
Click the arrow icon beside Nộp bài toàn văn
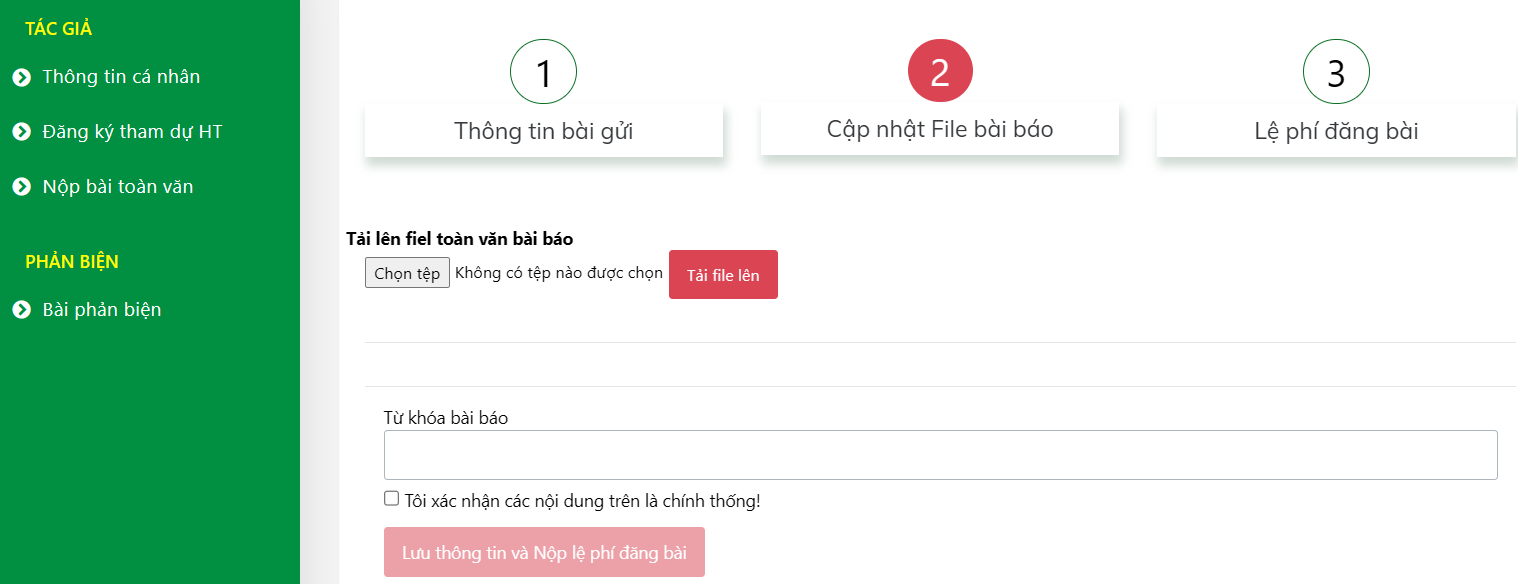22,187
